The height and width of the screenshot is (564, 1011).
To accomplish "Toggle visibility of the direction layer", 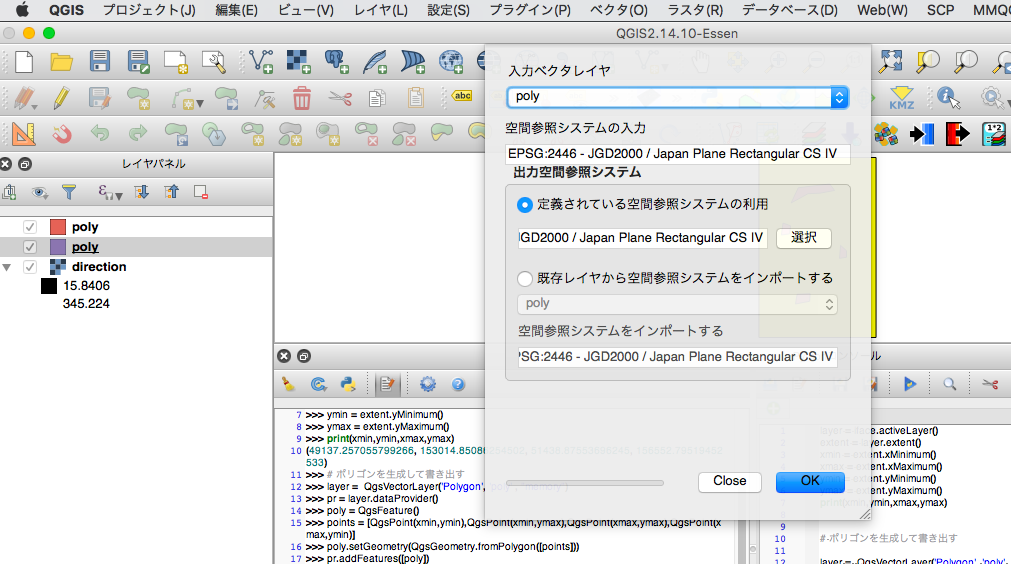I will 30,267.
